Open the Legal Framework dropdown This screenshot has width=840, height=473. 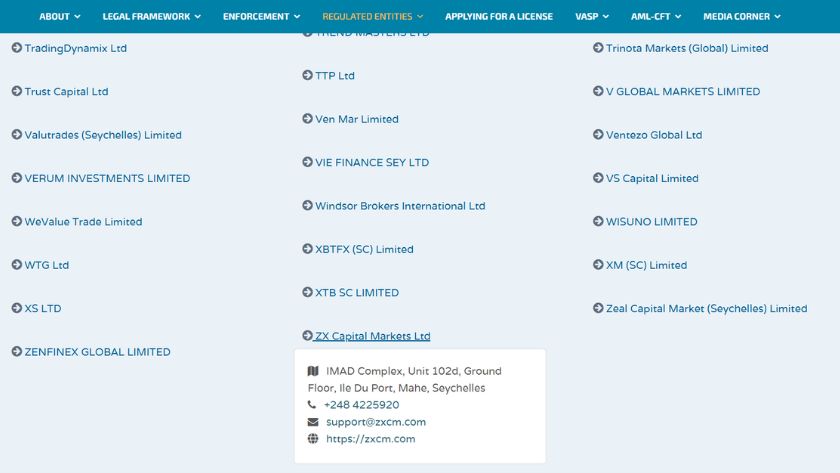coord(151,17)
